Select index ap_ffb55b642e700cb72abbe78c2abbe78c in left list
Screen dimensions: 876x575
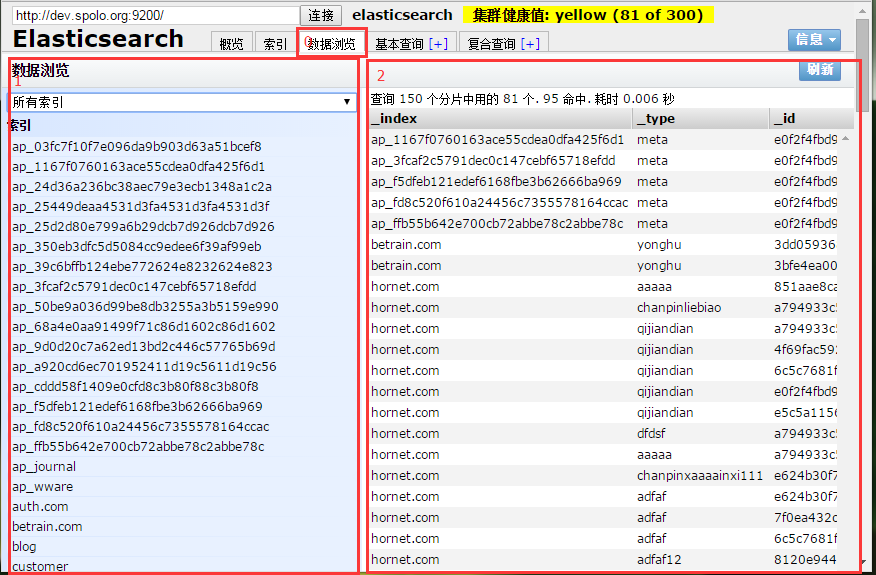coord(138,447)
